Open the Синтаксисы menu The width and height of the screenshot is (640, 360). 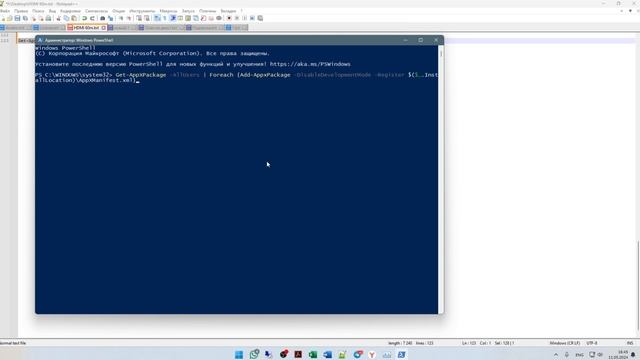[96, 11]
